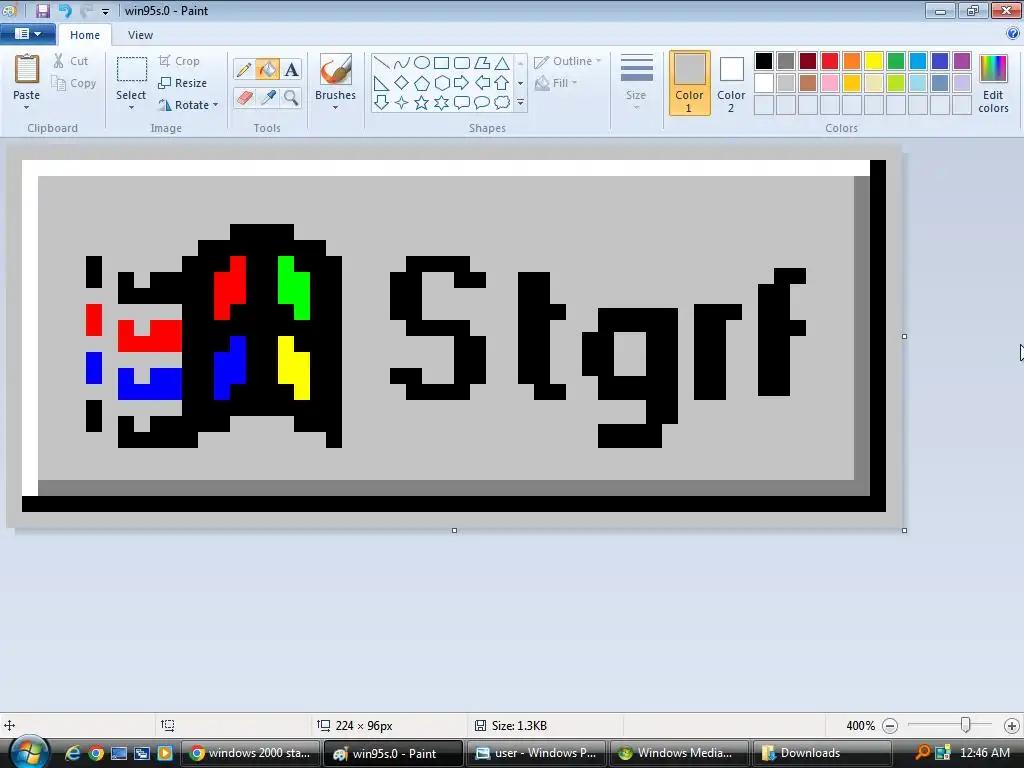Image resolution: width=1024 pixels, height=768 pixels.
Task: Choose the Cloud callout shape
Action: [x=502, y=103]
